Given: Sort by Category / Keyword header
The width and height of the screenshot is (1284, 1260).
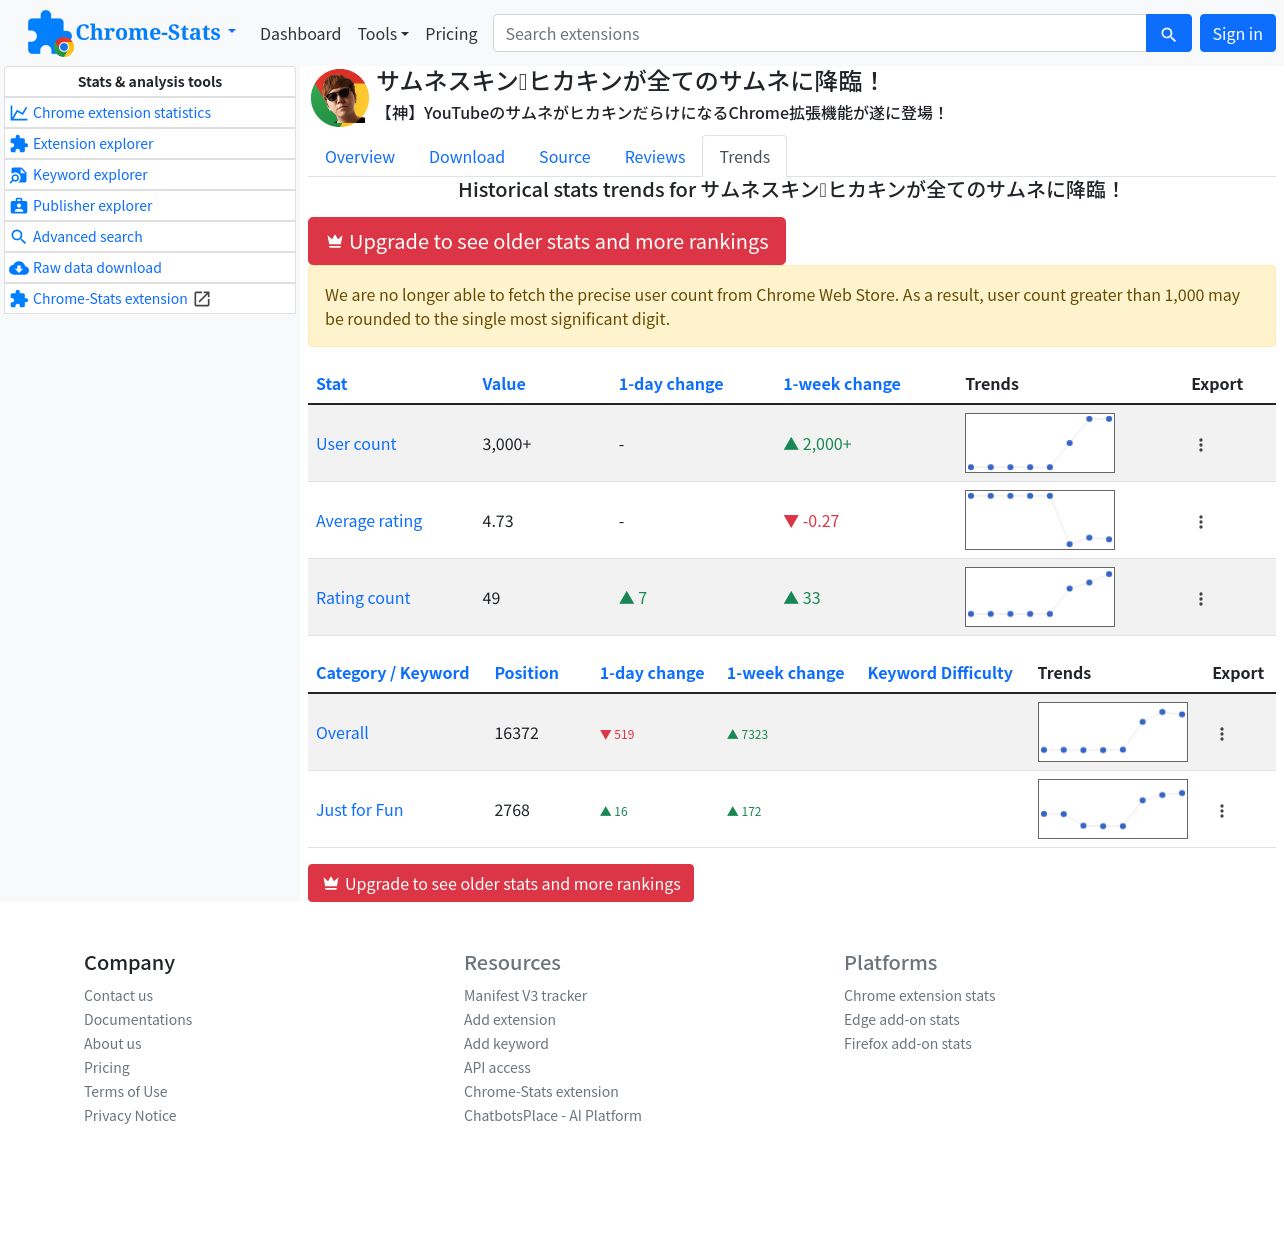Looking at the screenshot, I should [x=393, y=673].
